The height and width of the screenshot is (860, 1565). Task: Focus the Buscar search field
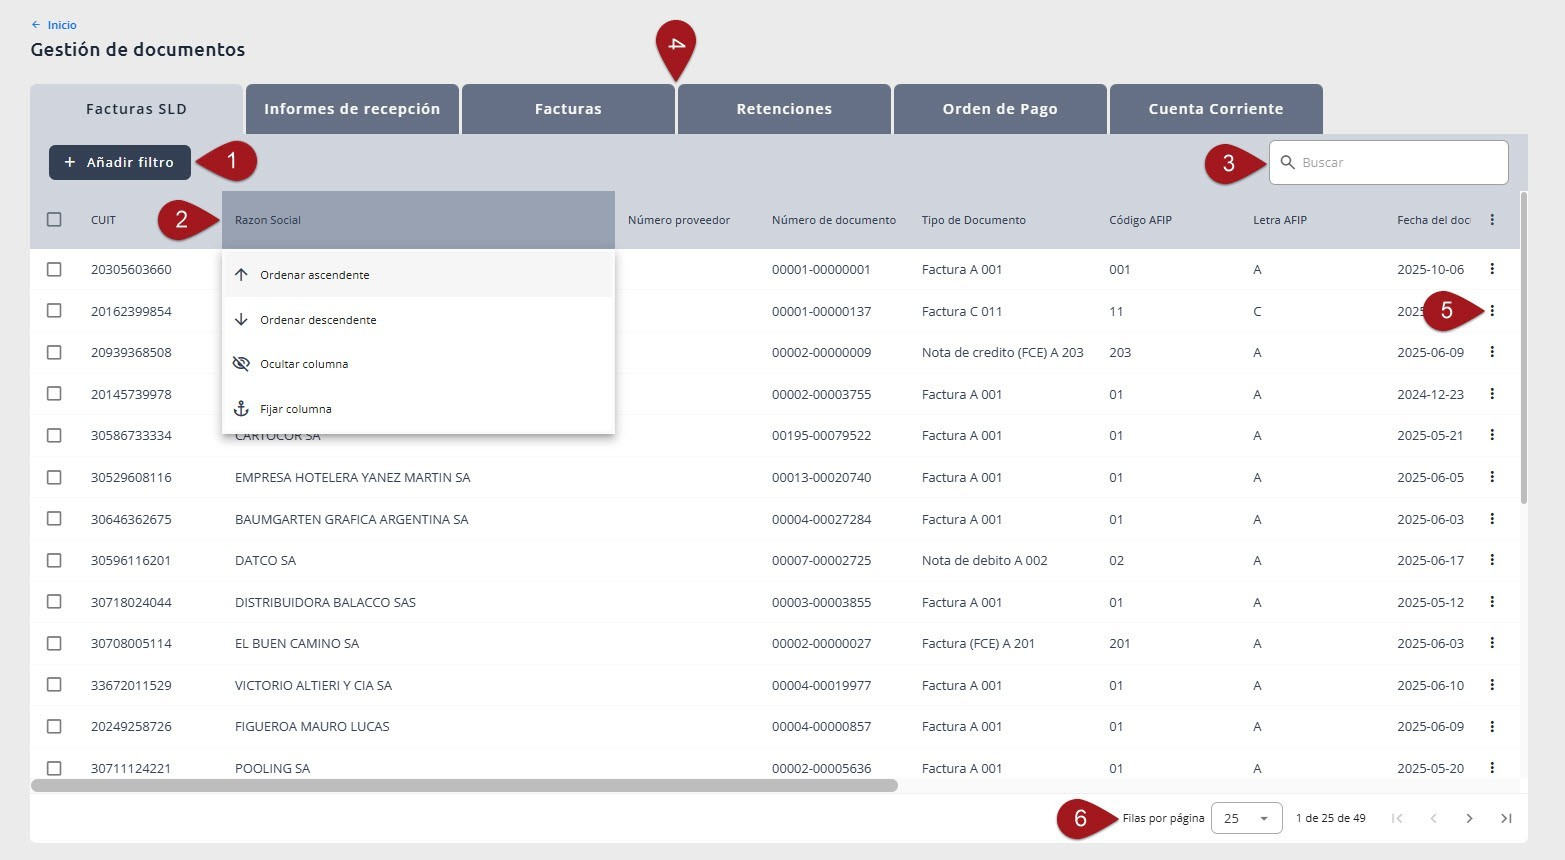point(1389,162)
